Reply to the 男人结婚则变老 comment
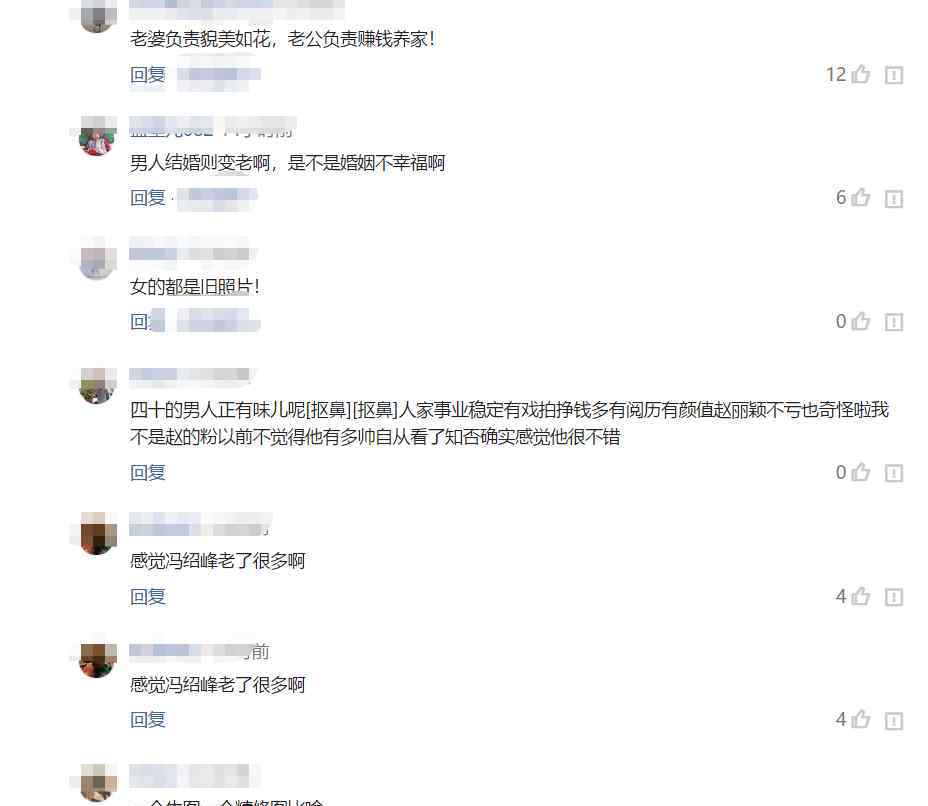 148,198
